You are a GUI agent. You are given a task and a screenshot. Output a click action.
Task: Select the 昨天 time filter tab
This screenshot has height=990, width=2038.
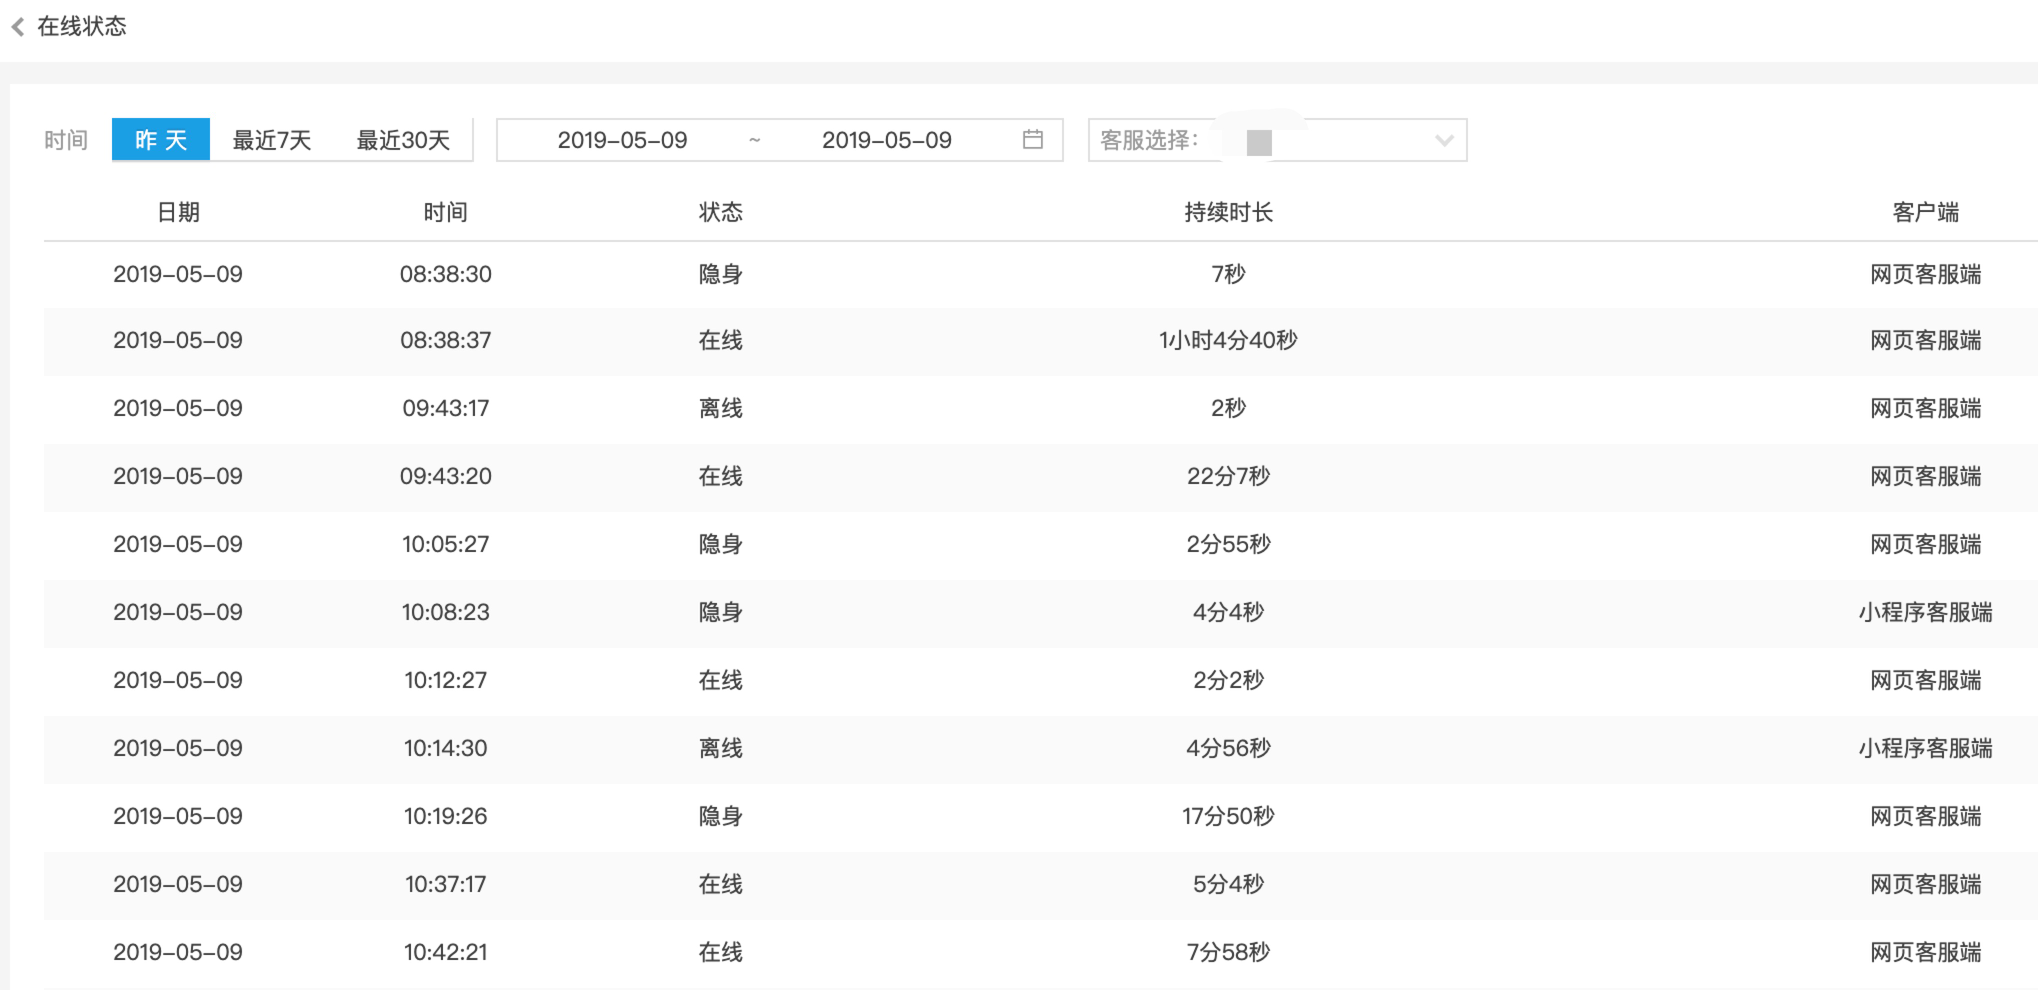[x=160, y=139]
